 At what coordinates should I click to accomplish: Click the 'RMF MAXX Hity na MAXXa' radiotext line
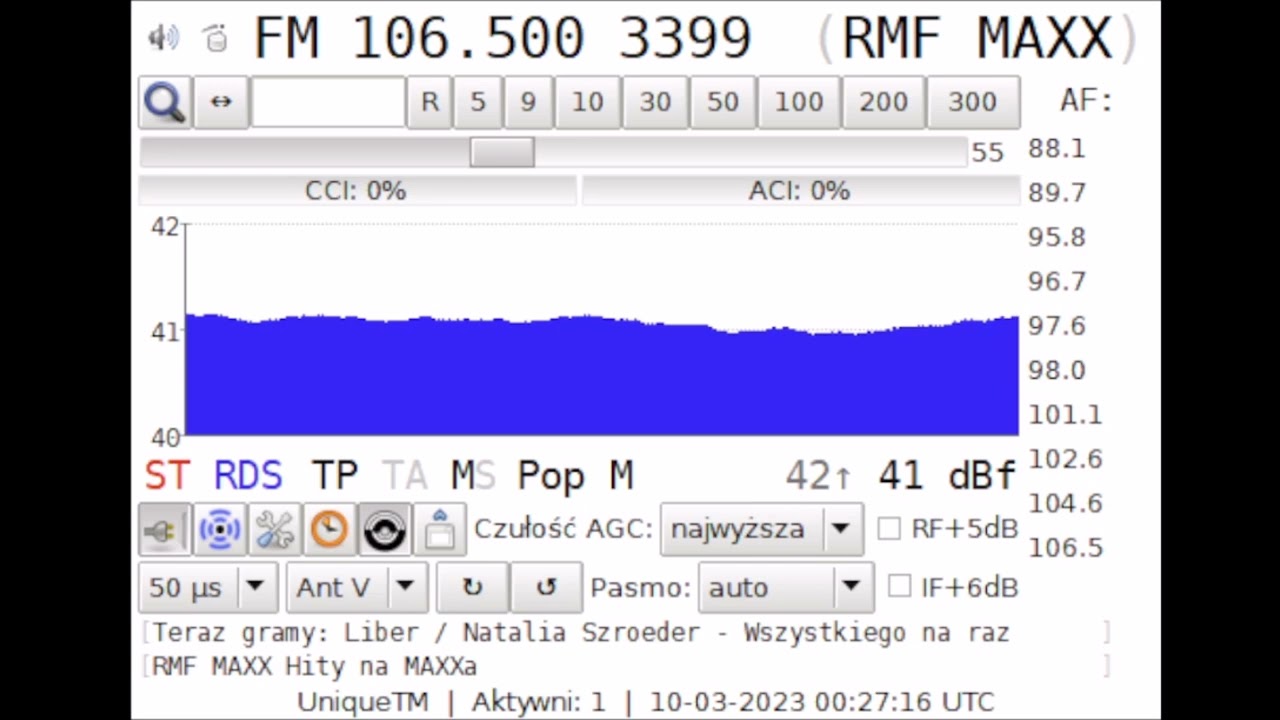pyautogui.click(x=315, y=666)
